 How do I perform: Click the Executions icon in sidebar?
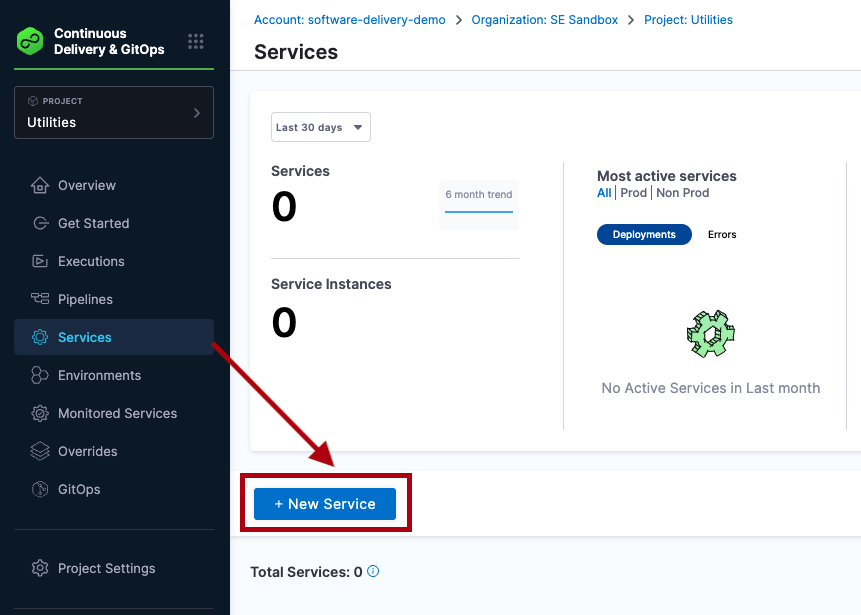pyautogui.click(x=40, y=261)
